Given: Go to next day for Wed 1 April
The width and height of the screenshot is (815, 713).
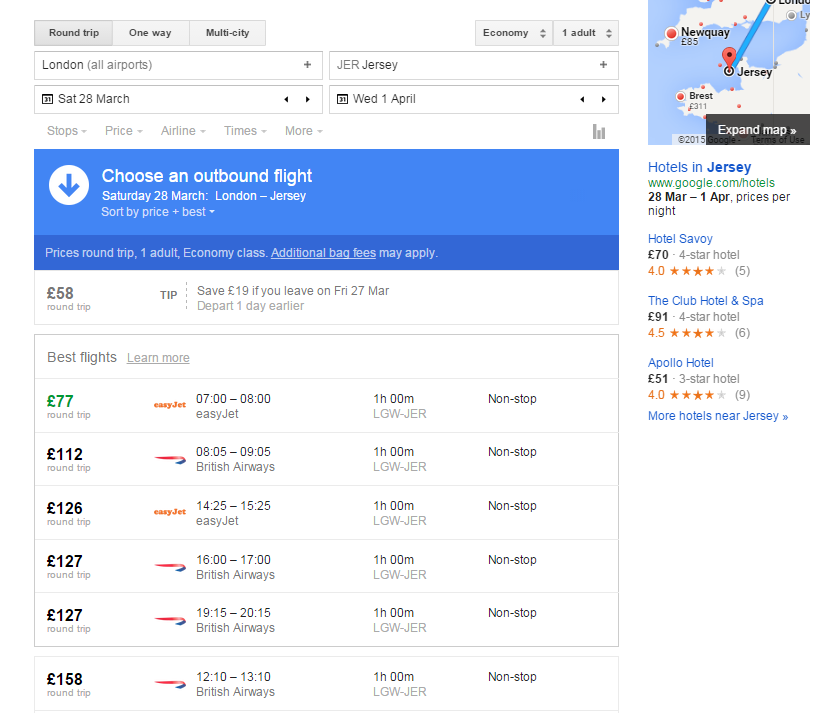Looking at the screenshot, I should click(x=603, y=99).
